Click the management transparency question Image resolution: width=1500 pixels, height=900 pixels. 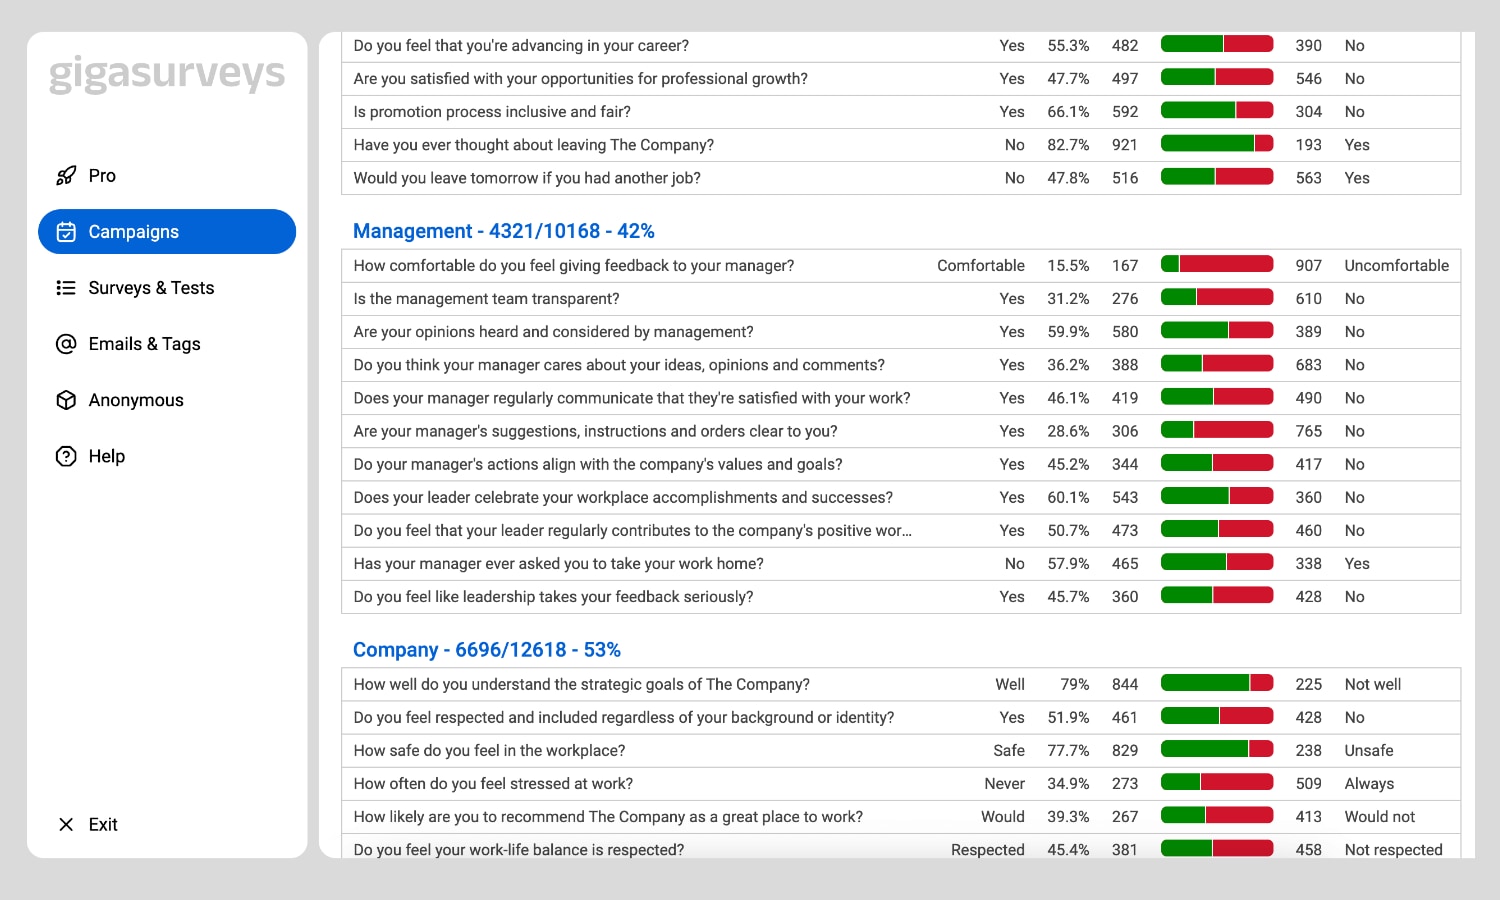point(486,298)
